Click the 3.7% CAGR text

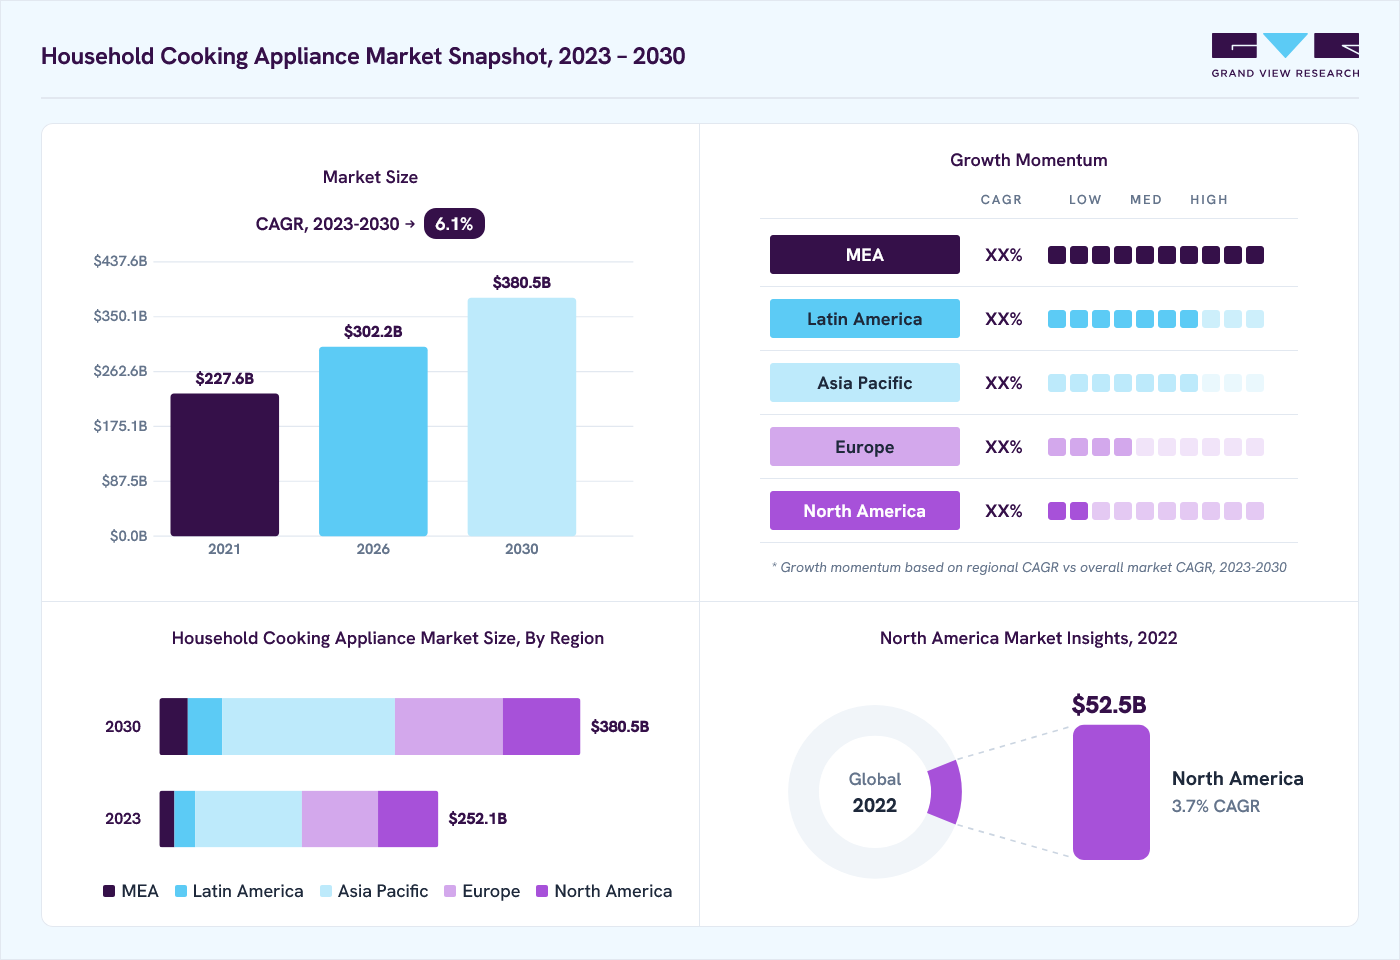1216,806
